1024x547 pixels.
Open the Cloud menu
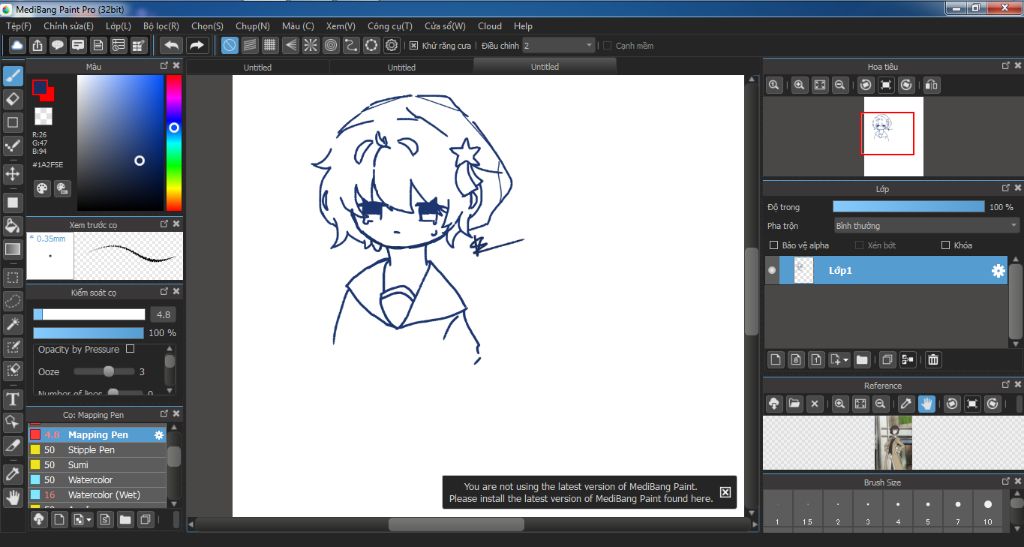click(x=490, y=26)
